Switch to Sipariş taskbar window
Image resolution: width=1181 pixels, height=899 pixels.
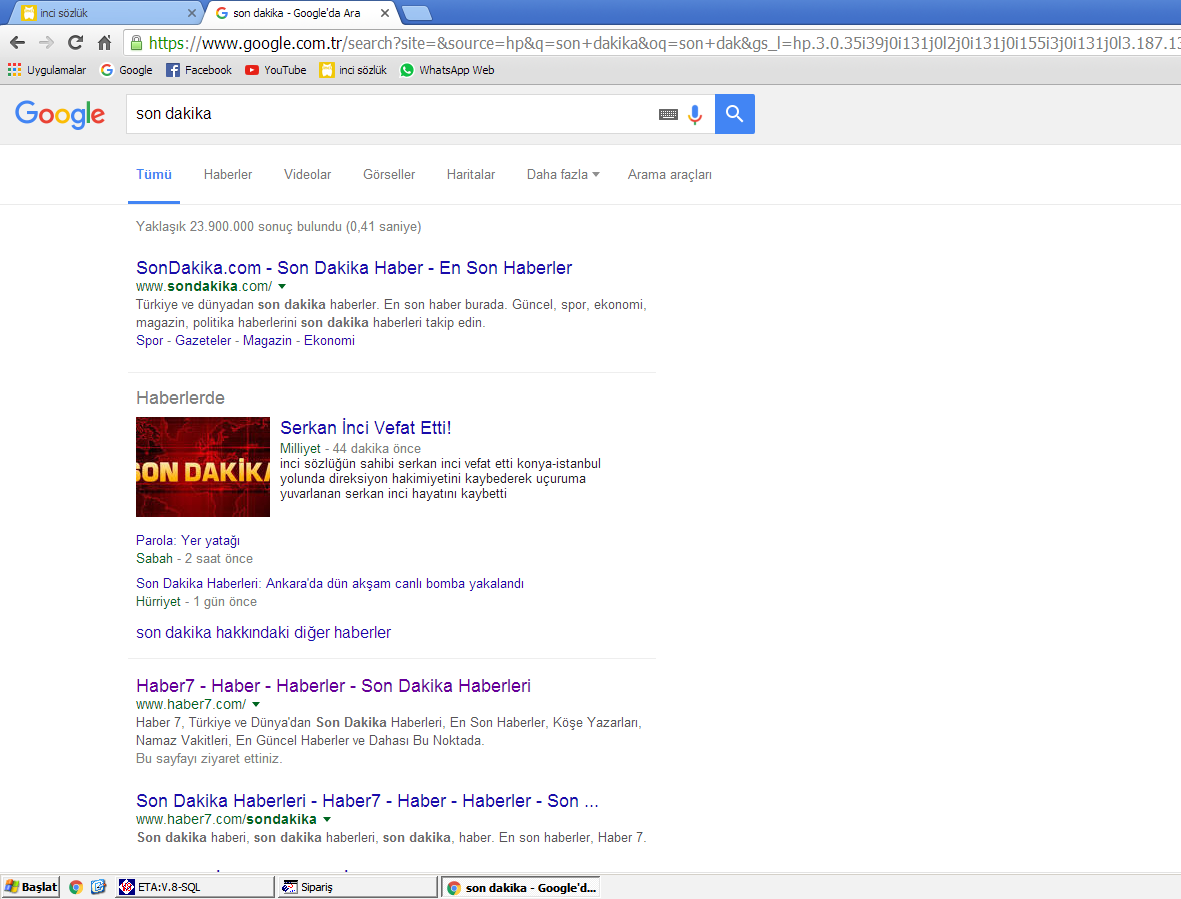(357, 887)
